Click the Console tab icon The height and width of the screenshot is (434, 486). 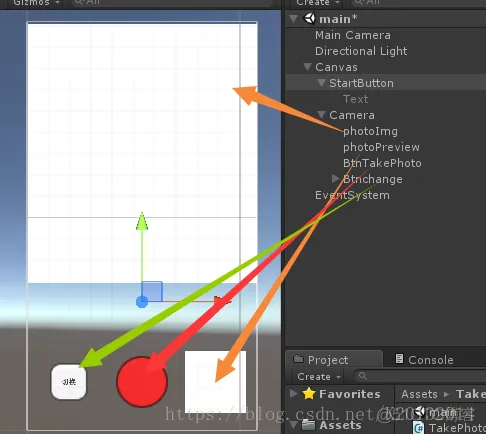399,359
